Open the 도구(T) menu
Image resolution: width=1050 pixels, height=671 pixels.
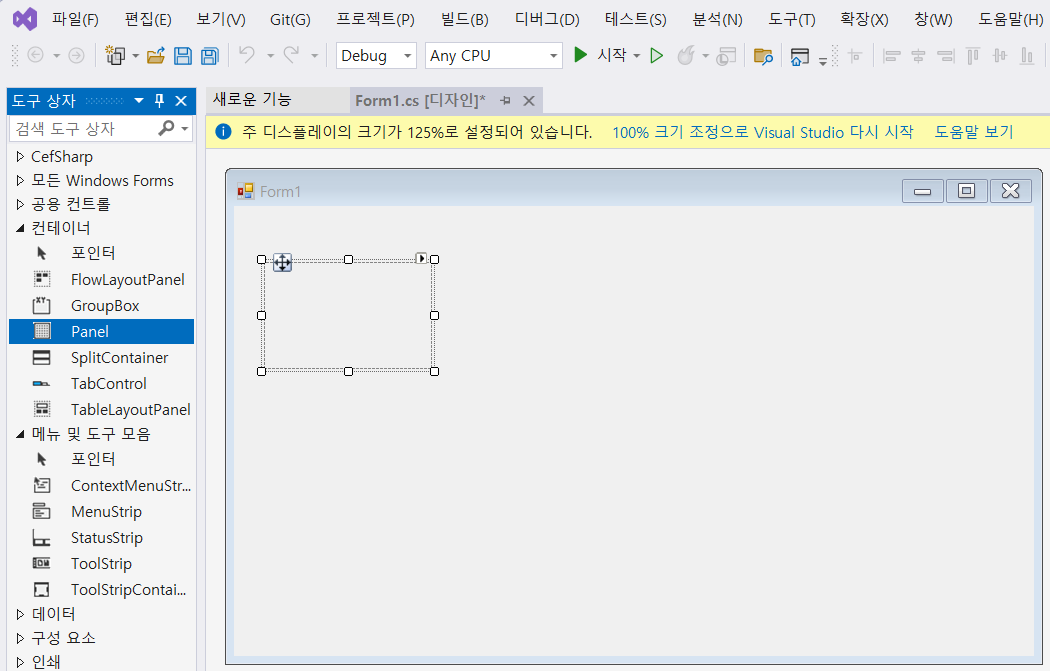[792, 19]
